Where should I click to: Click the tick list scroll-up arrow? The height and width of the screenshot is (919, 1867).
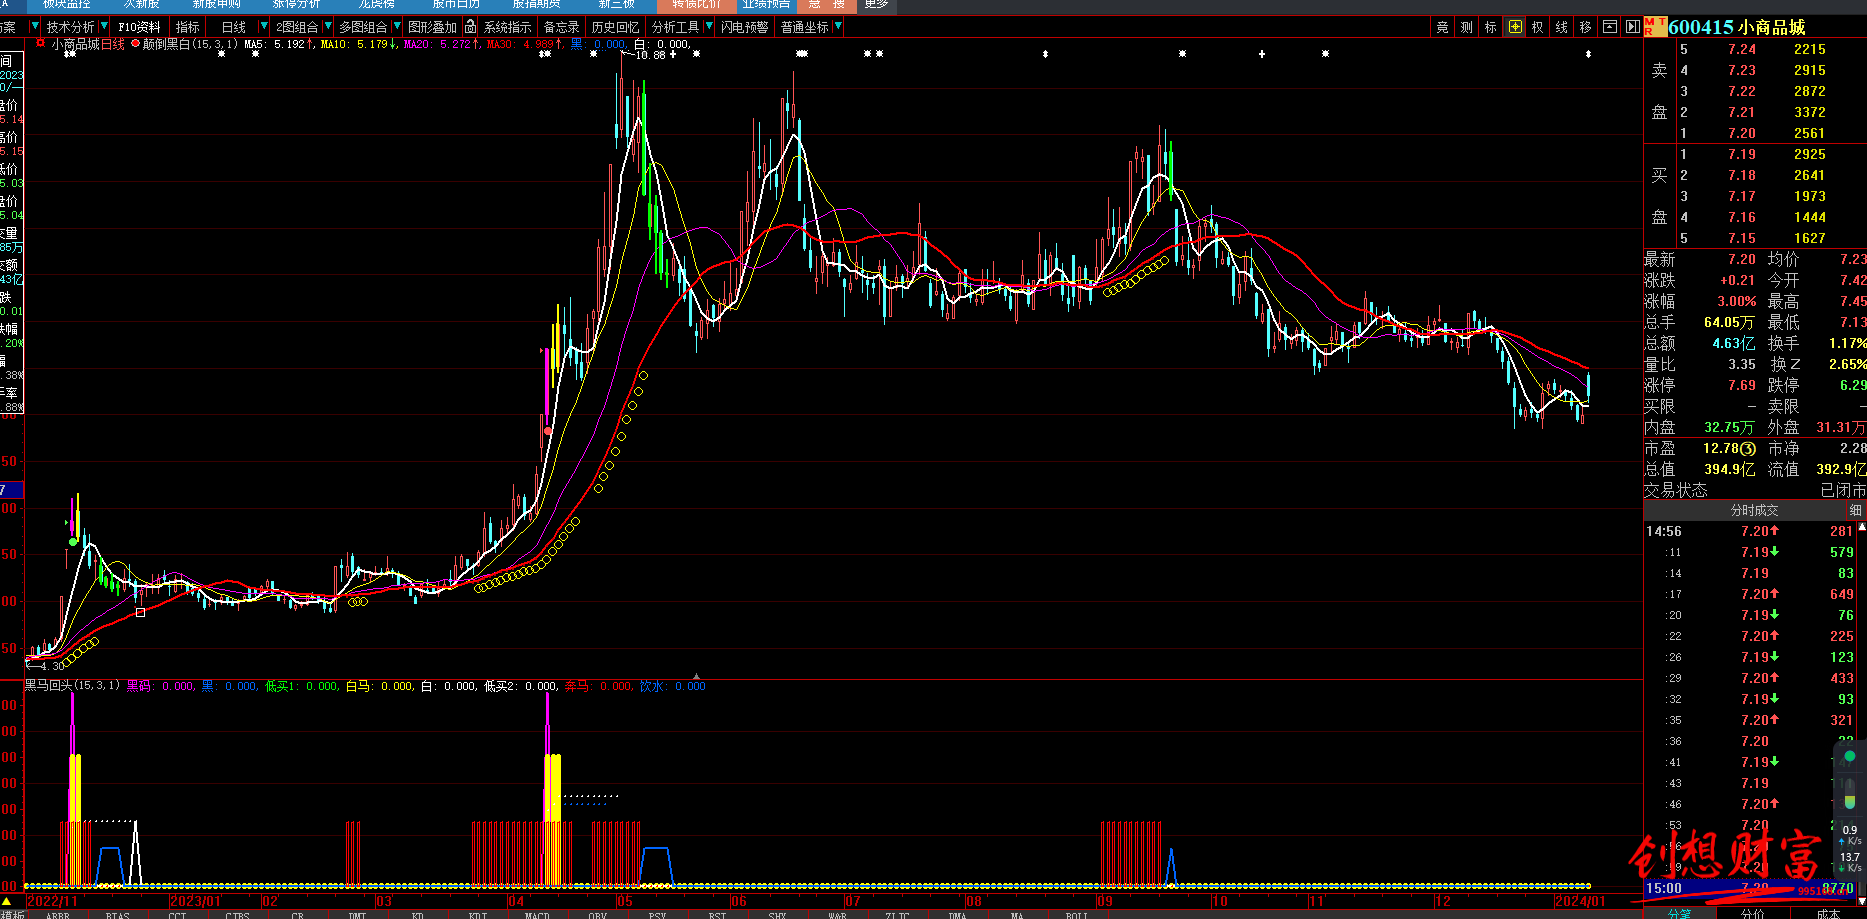coord(1861,527)
